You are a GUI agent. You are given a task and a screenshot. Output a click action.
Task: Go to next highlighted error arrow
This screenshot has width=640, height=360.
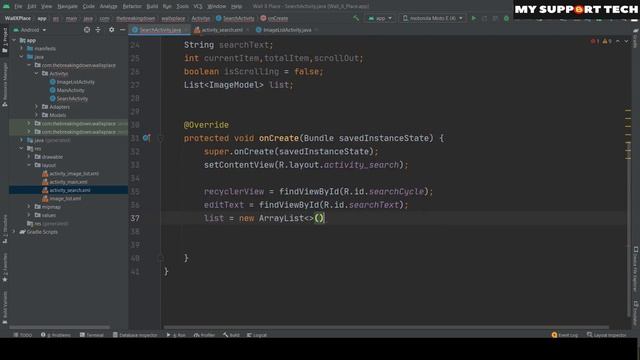(x=626, y=41)
